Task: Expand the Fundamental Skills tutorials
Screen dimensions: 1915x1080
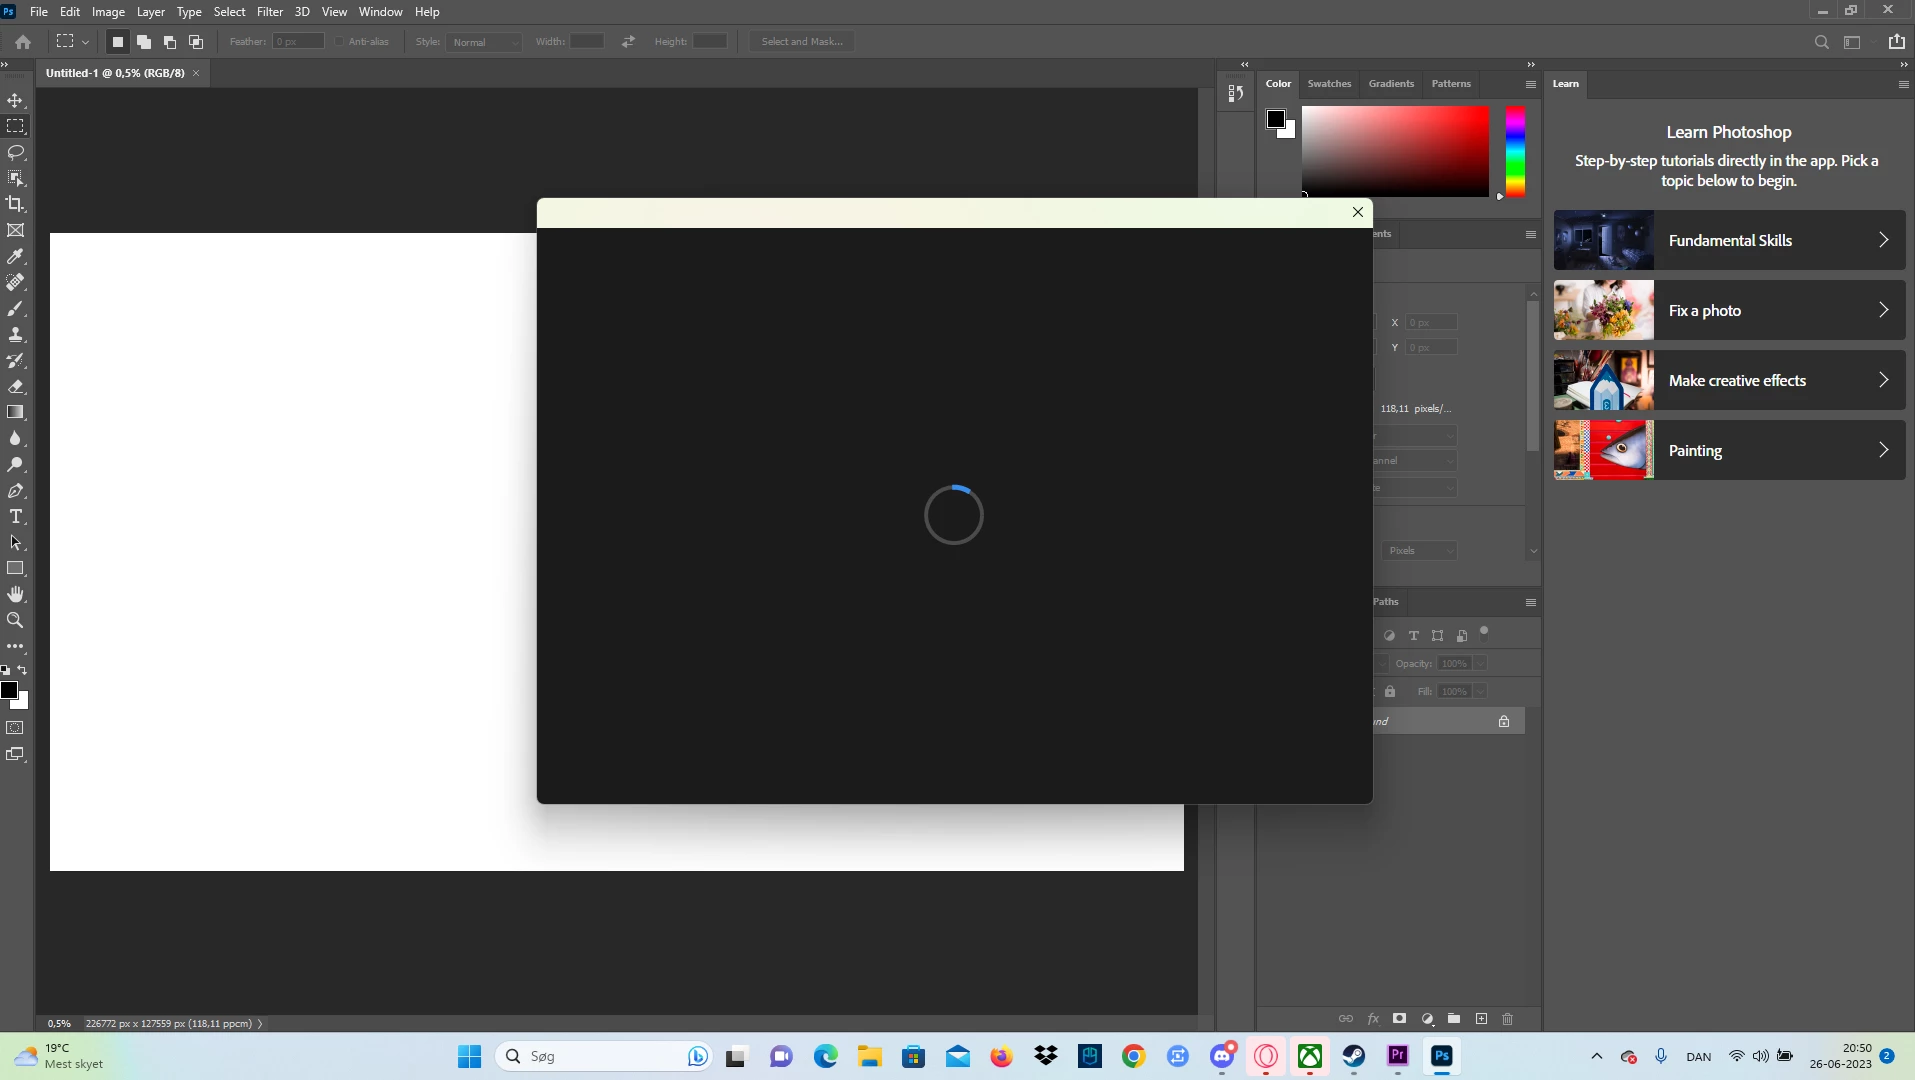Action: tap(1729, 240)
